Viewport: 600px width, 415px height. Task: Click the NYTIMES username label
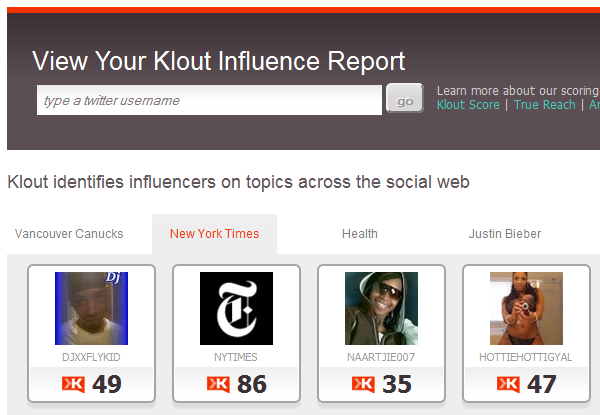pos(236,355)
